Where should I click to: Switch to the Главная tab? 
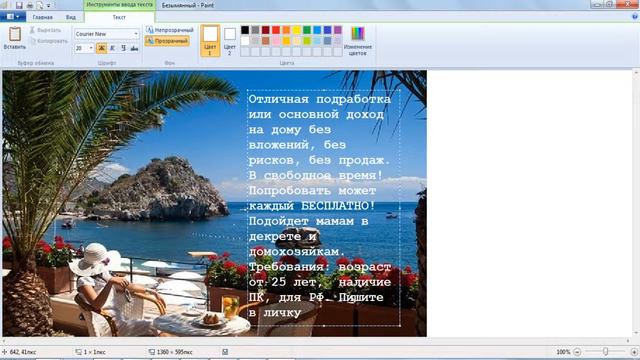[42, 17]
